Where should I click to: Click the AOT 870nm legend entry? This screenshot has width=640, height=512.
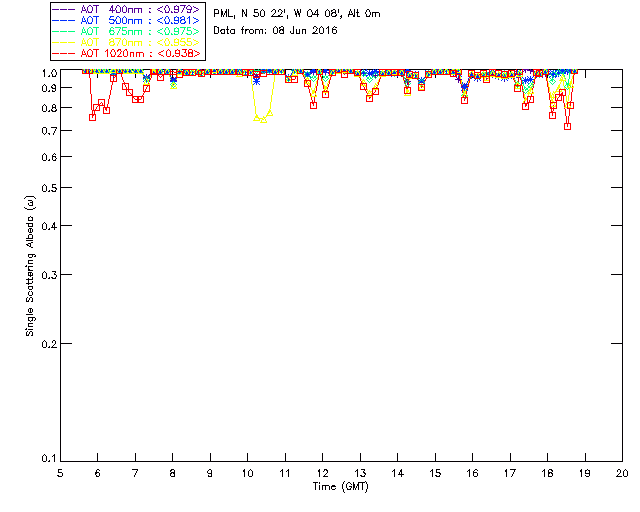127,42
